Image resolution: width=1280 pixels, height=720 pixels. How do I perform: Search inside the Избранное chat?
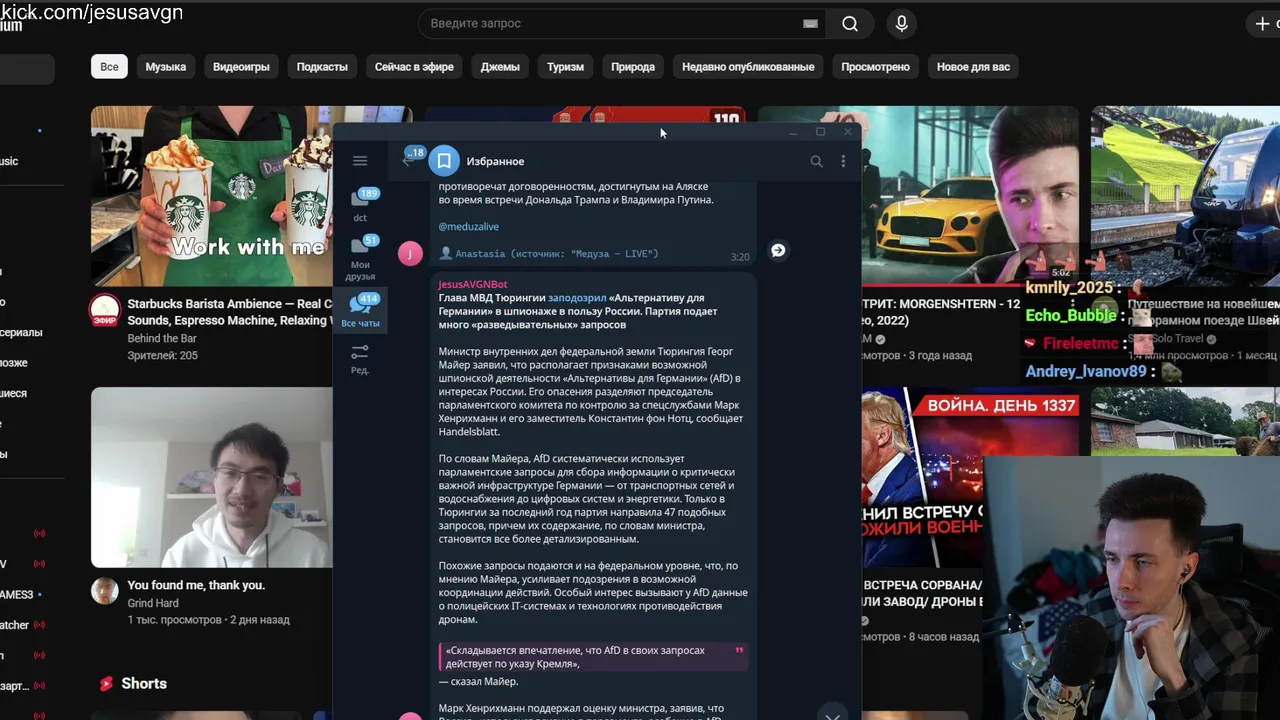point(816,161)
